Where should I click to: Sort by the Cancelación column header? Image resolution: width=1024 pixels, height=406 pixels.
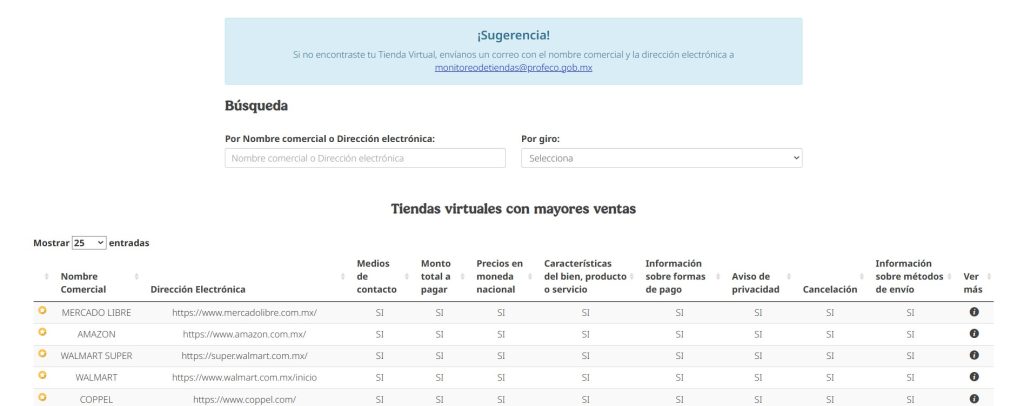[x=829, y=289]
